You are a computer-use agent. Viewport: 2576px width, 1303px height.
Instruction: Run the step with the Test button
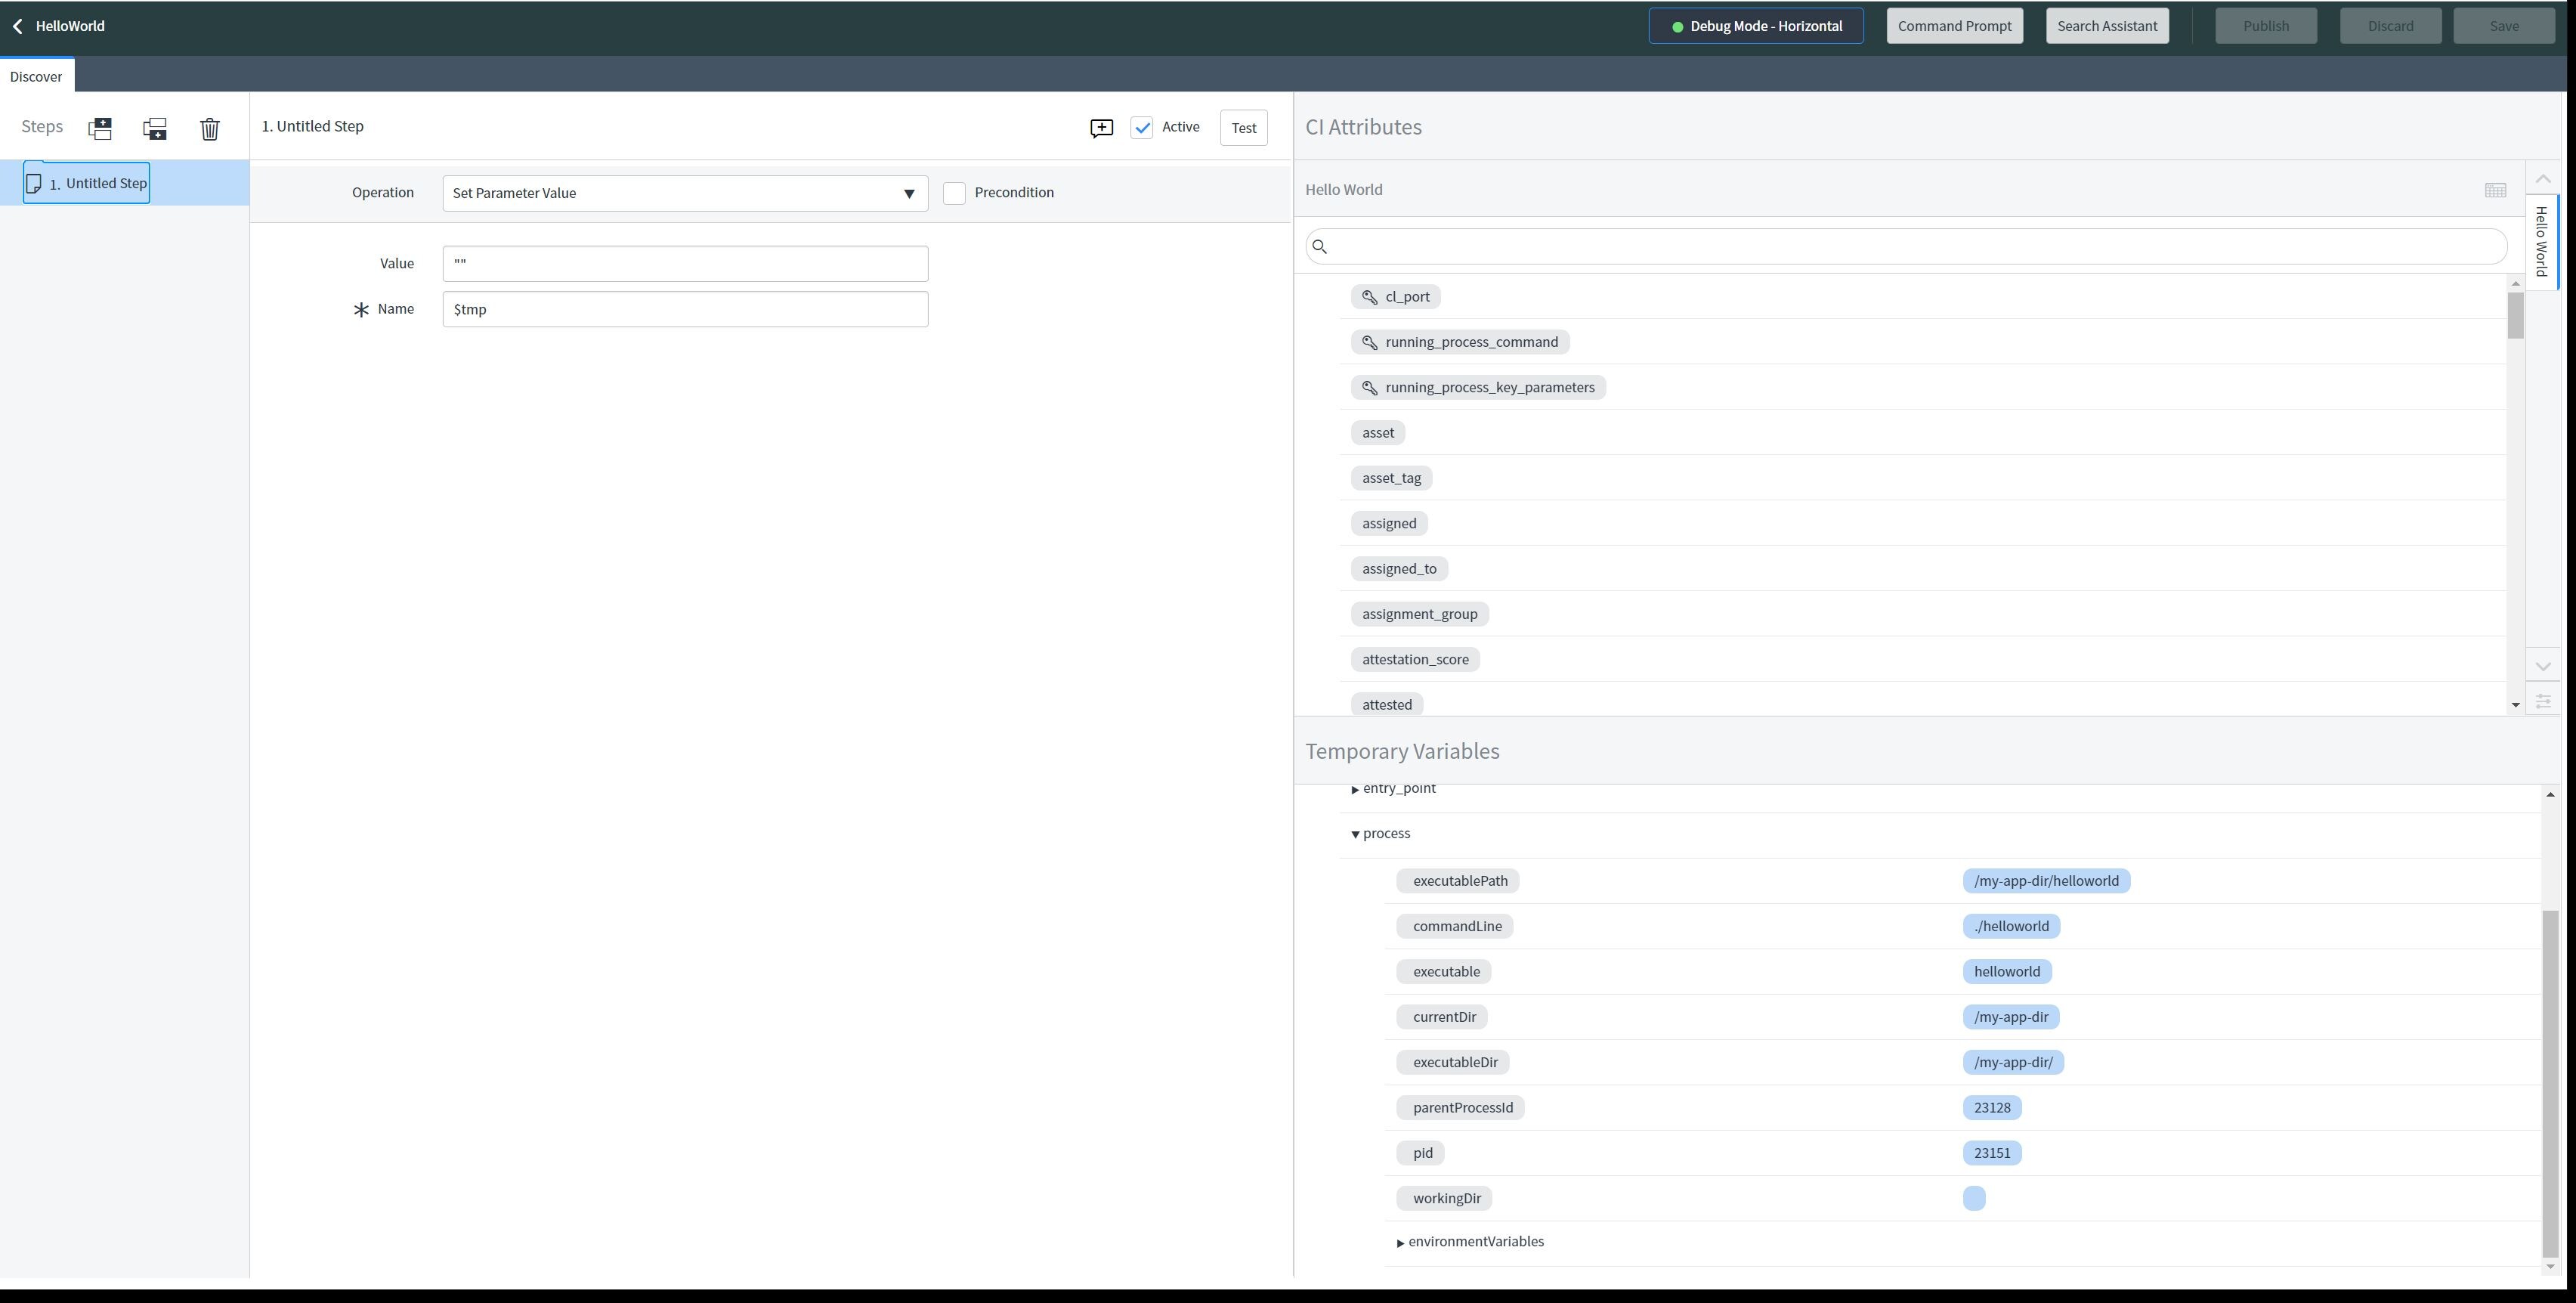[x=1243, y=127]
